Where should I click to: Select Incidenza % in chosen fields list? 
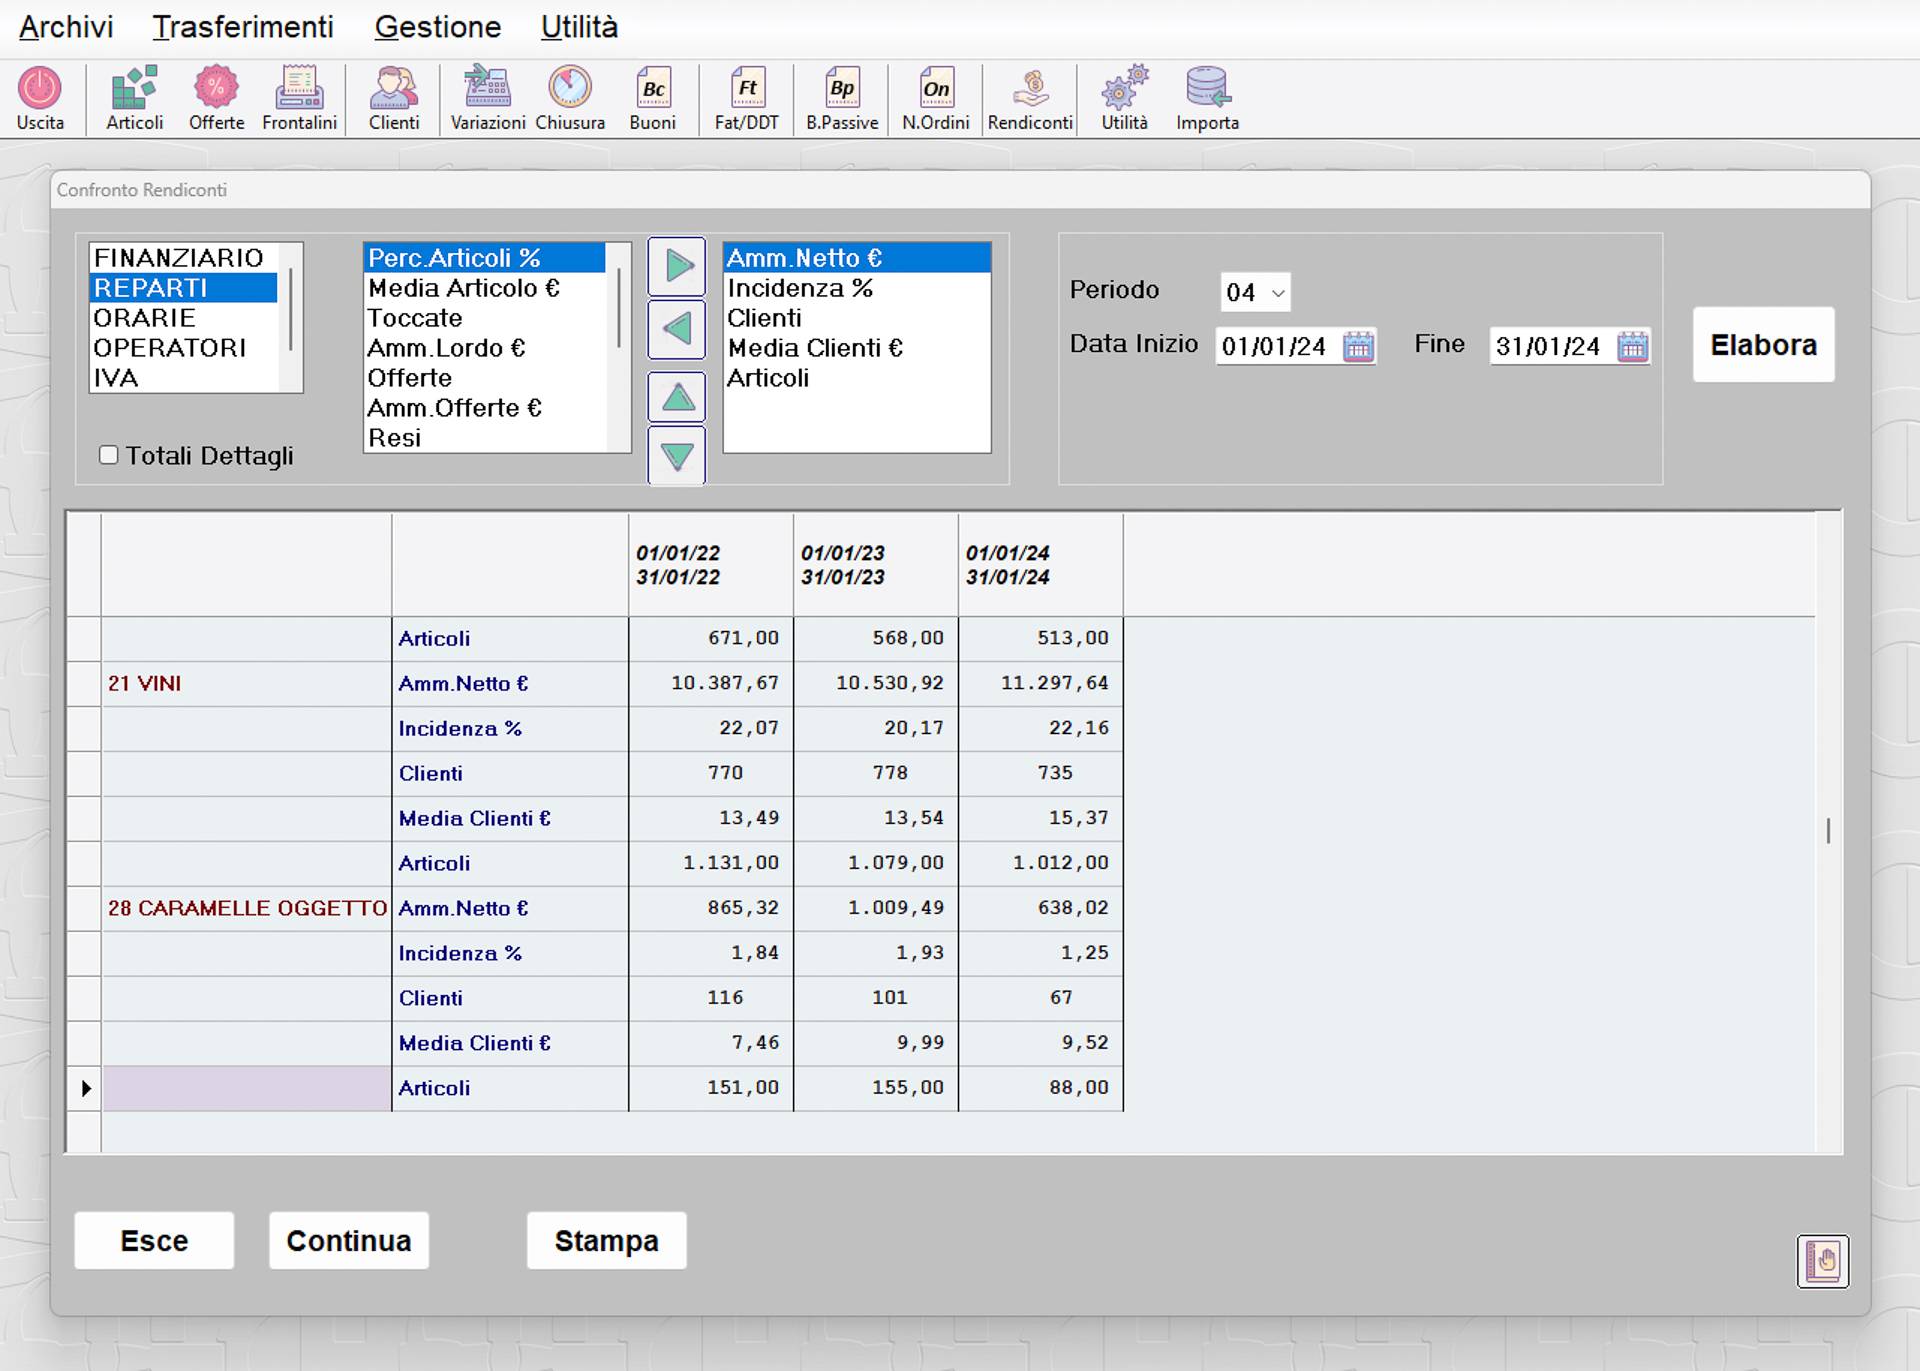[x=857, y=288]
